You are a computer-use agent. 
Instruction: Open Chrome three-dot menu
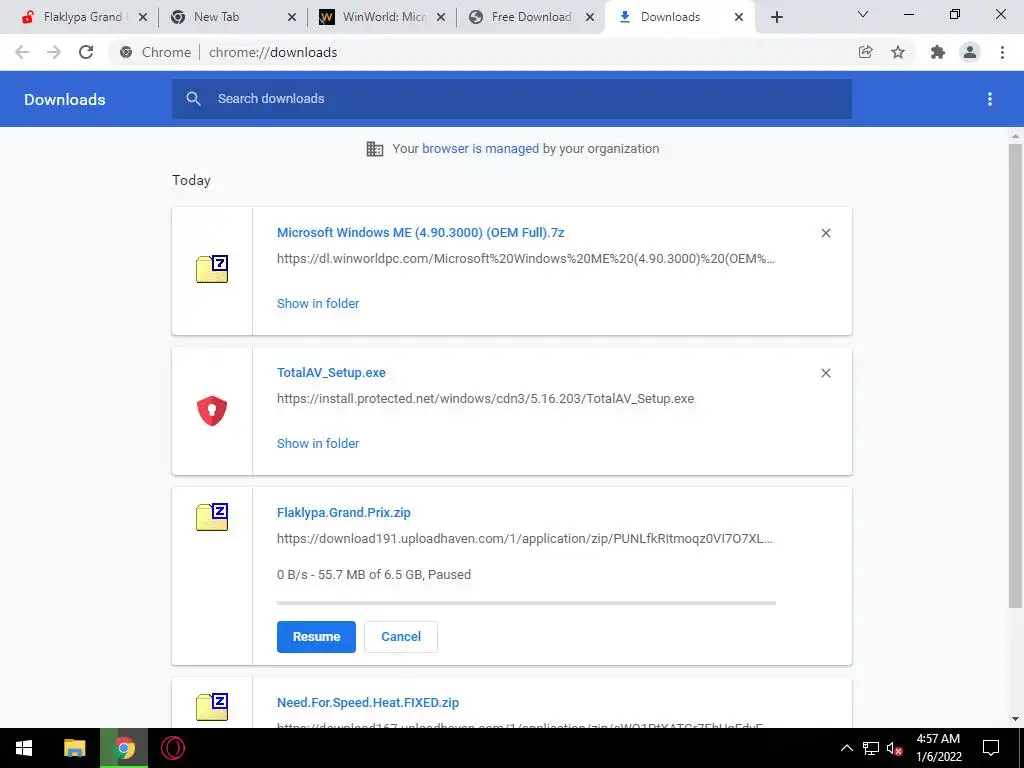1002,52
